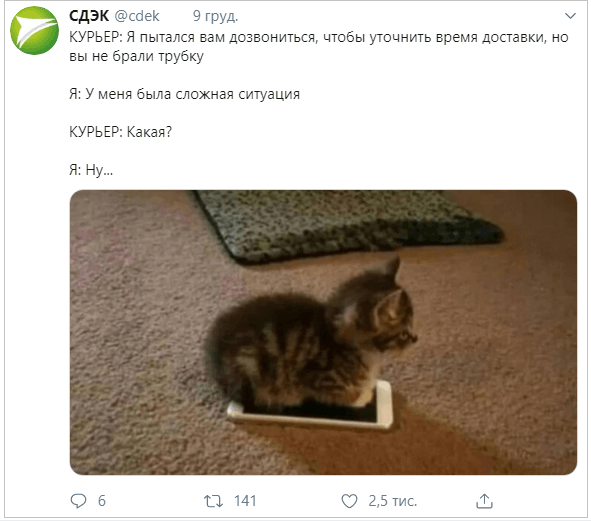The height and width of the screenshot is (521, 591).
Task: Click the line КУРЬЕР: Какая?
Action: [x=121, y=132]
